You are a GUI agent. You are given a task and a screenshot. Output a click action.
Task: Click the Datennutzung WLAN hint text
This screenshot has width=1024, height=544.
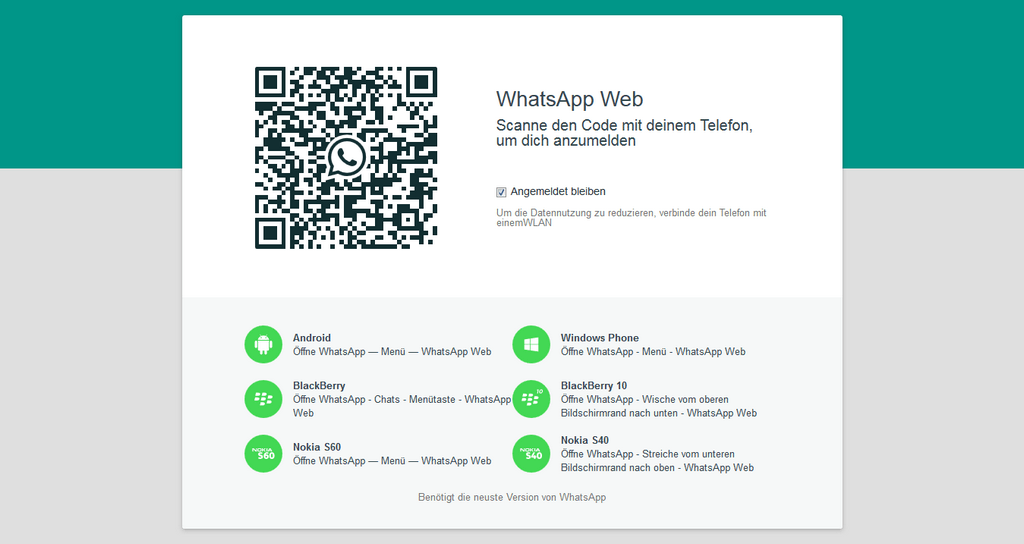[x=632, y=217]
